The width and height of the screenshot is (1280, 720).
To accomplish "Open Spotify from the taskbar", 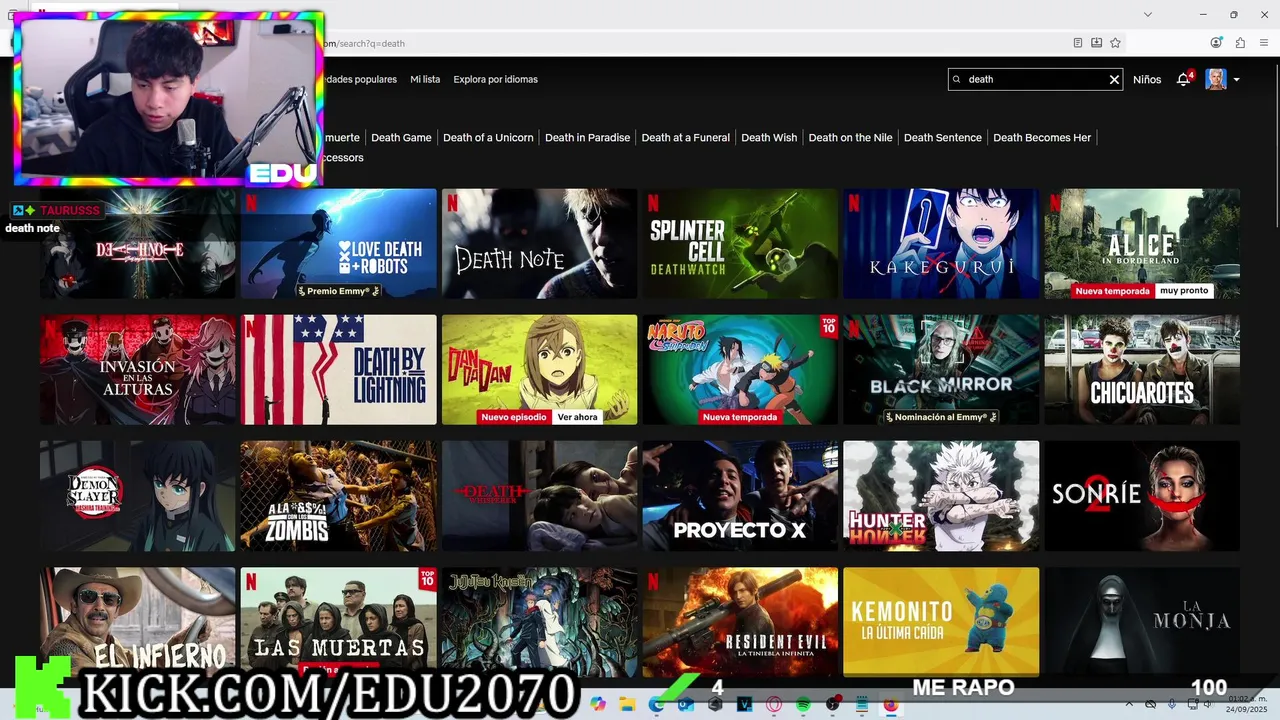I will pyautogui.click(x=803, y=704).
